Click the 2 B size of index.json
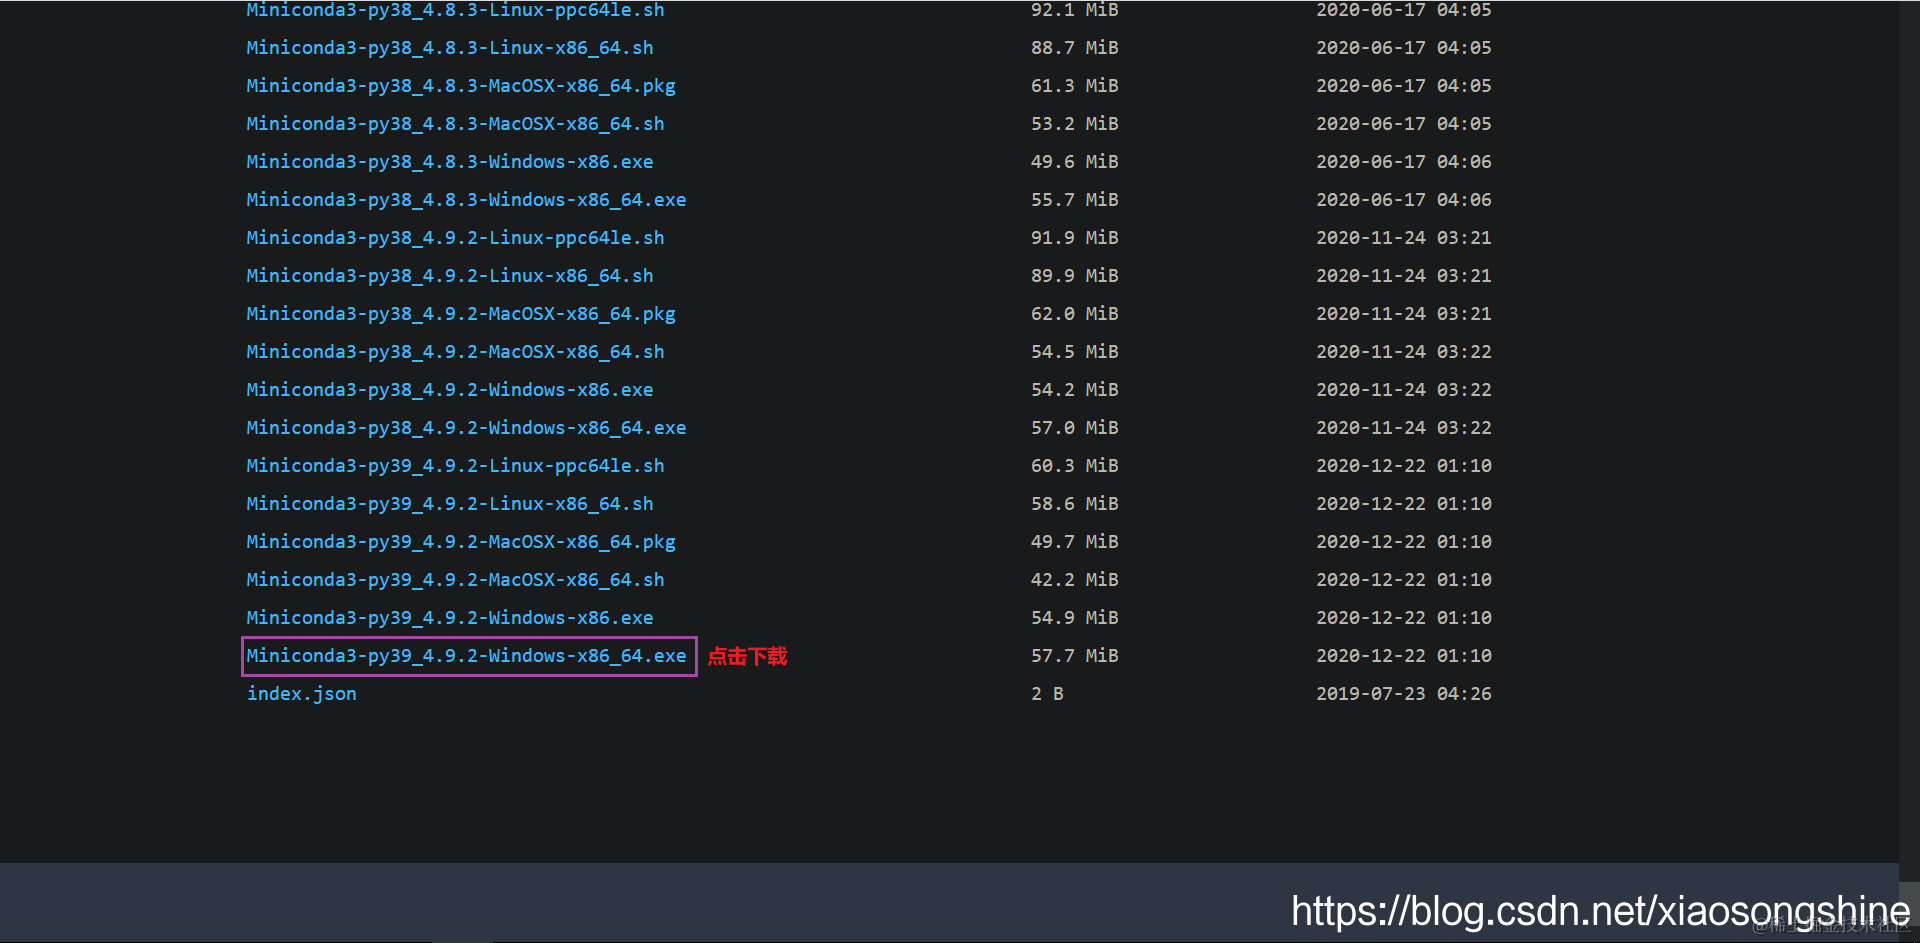 pyautogui.click(x=1047, y=694)
